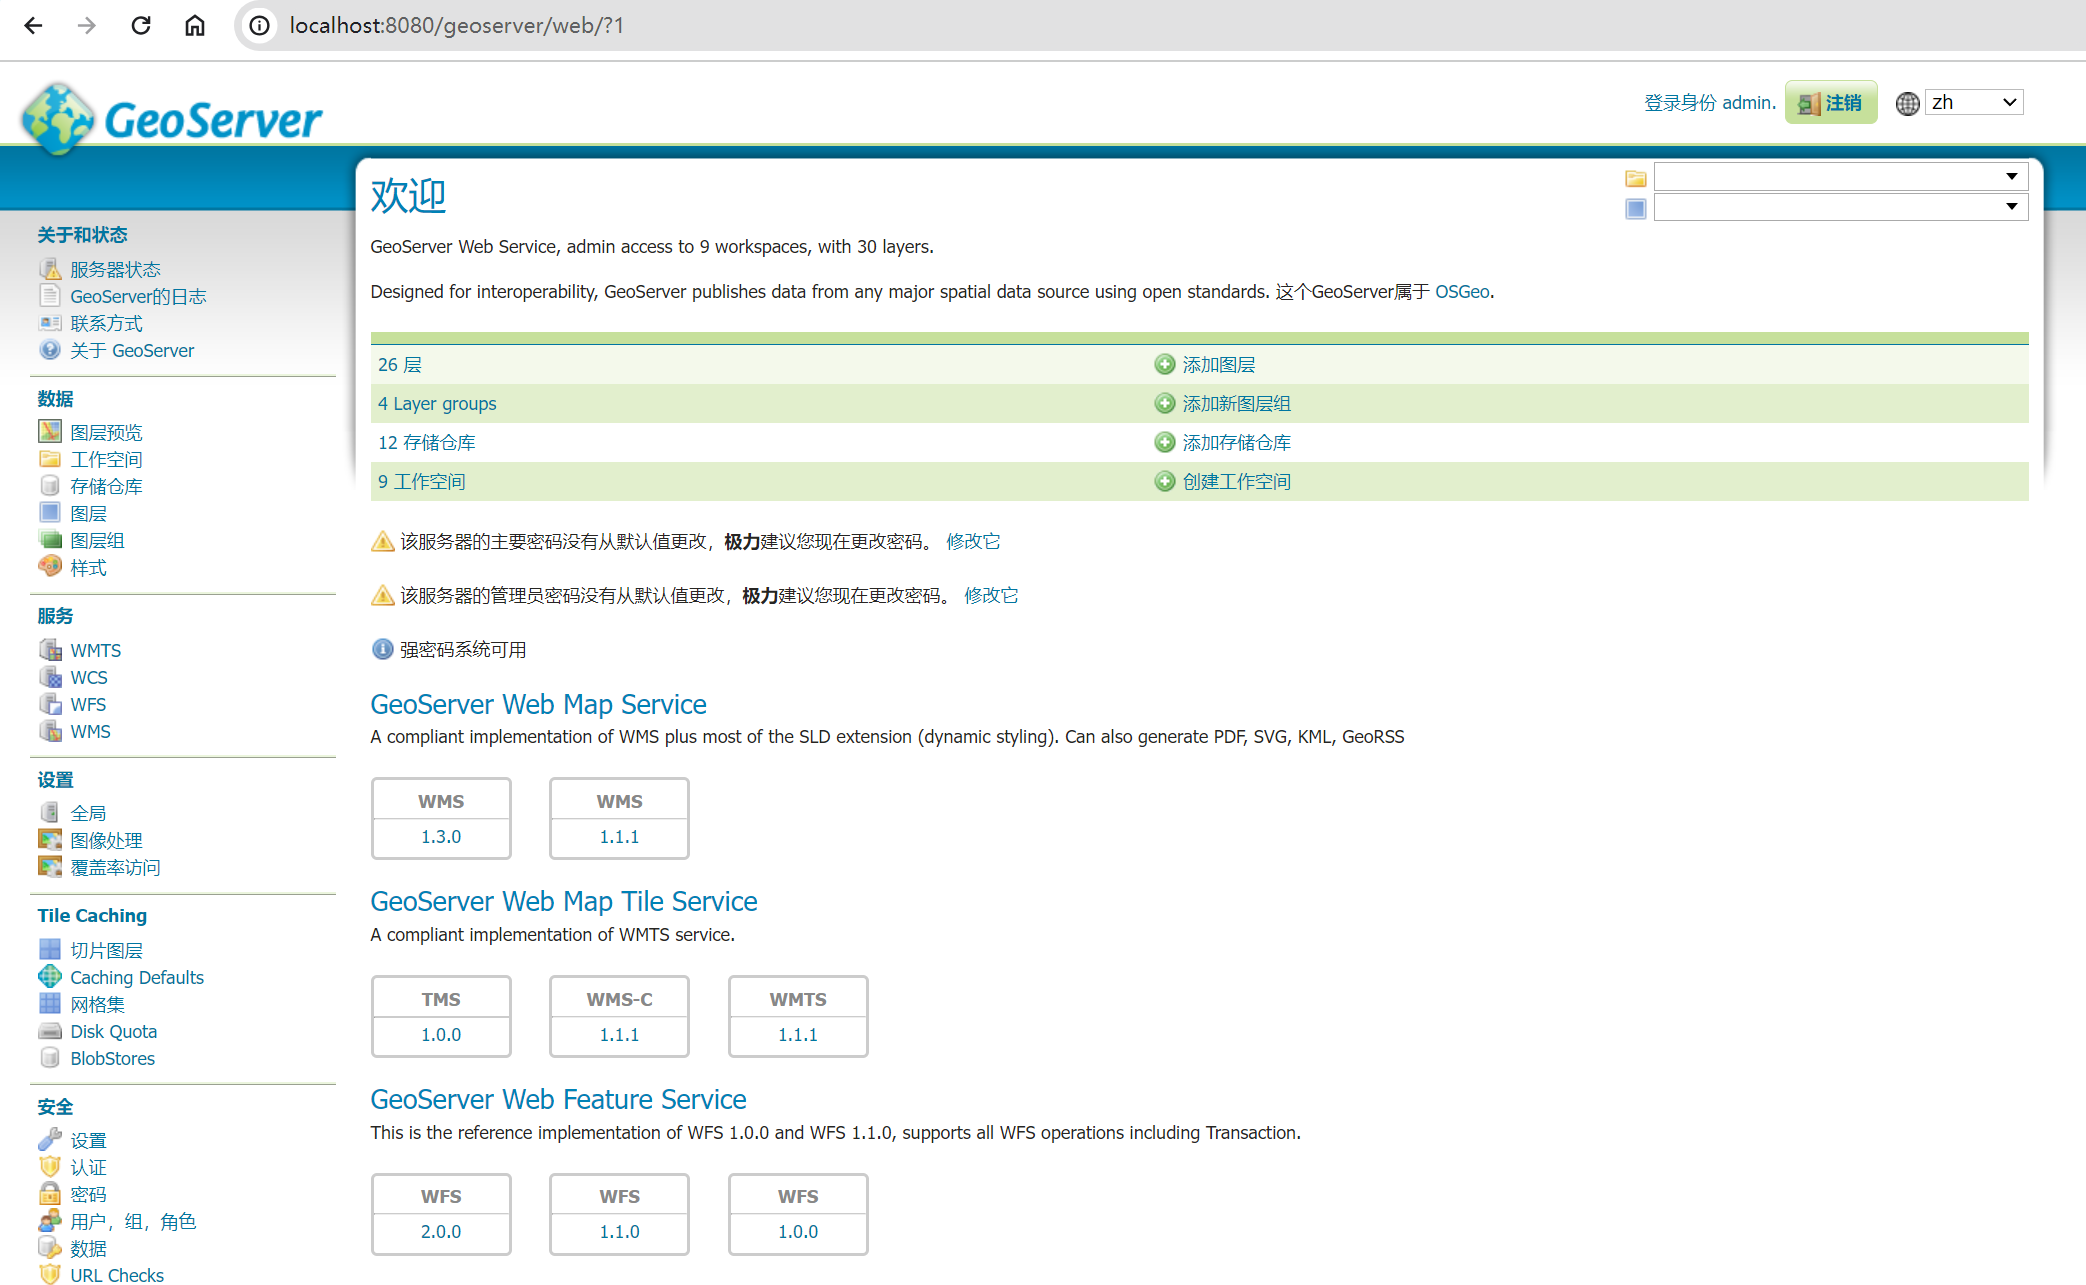Follow the OSGeo link

[x=1461, y=292]
